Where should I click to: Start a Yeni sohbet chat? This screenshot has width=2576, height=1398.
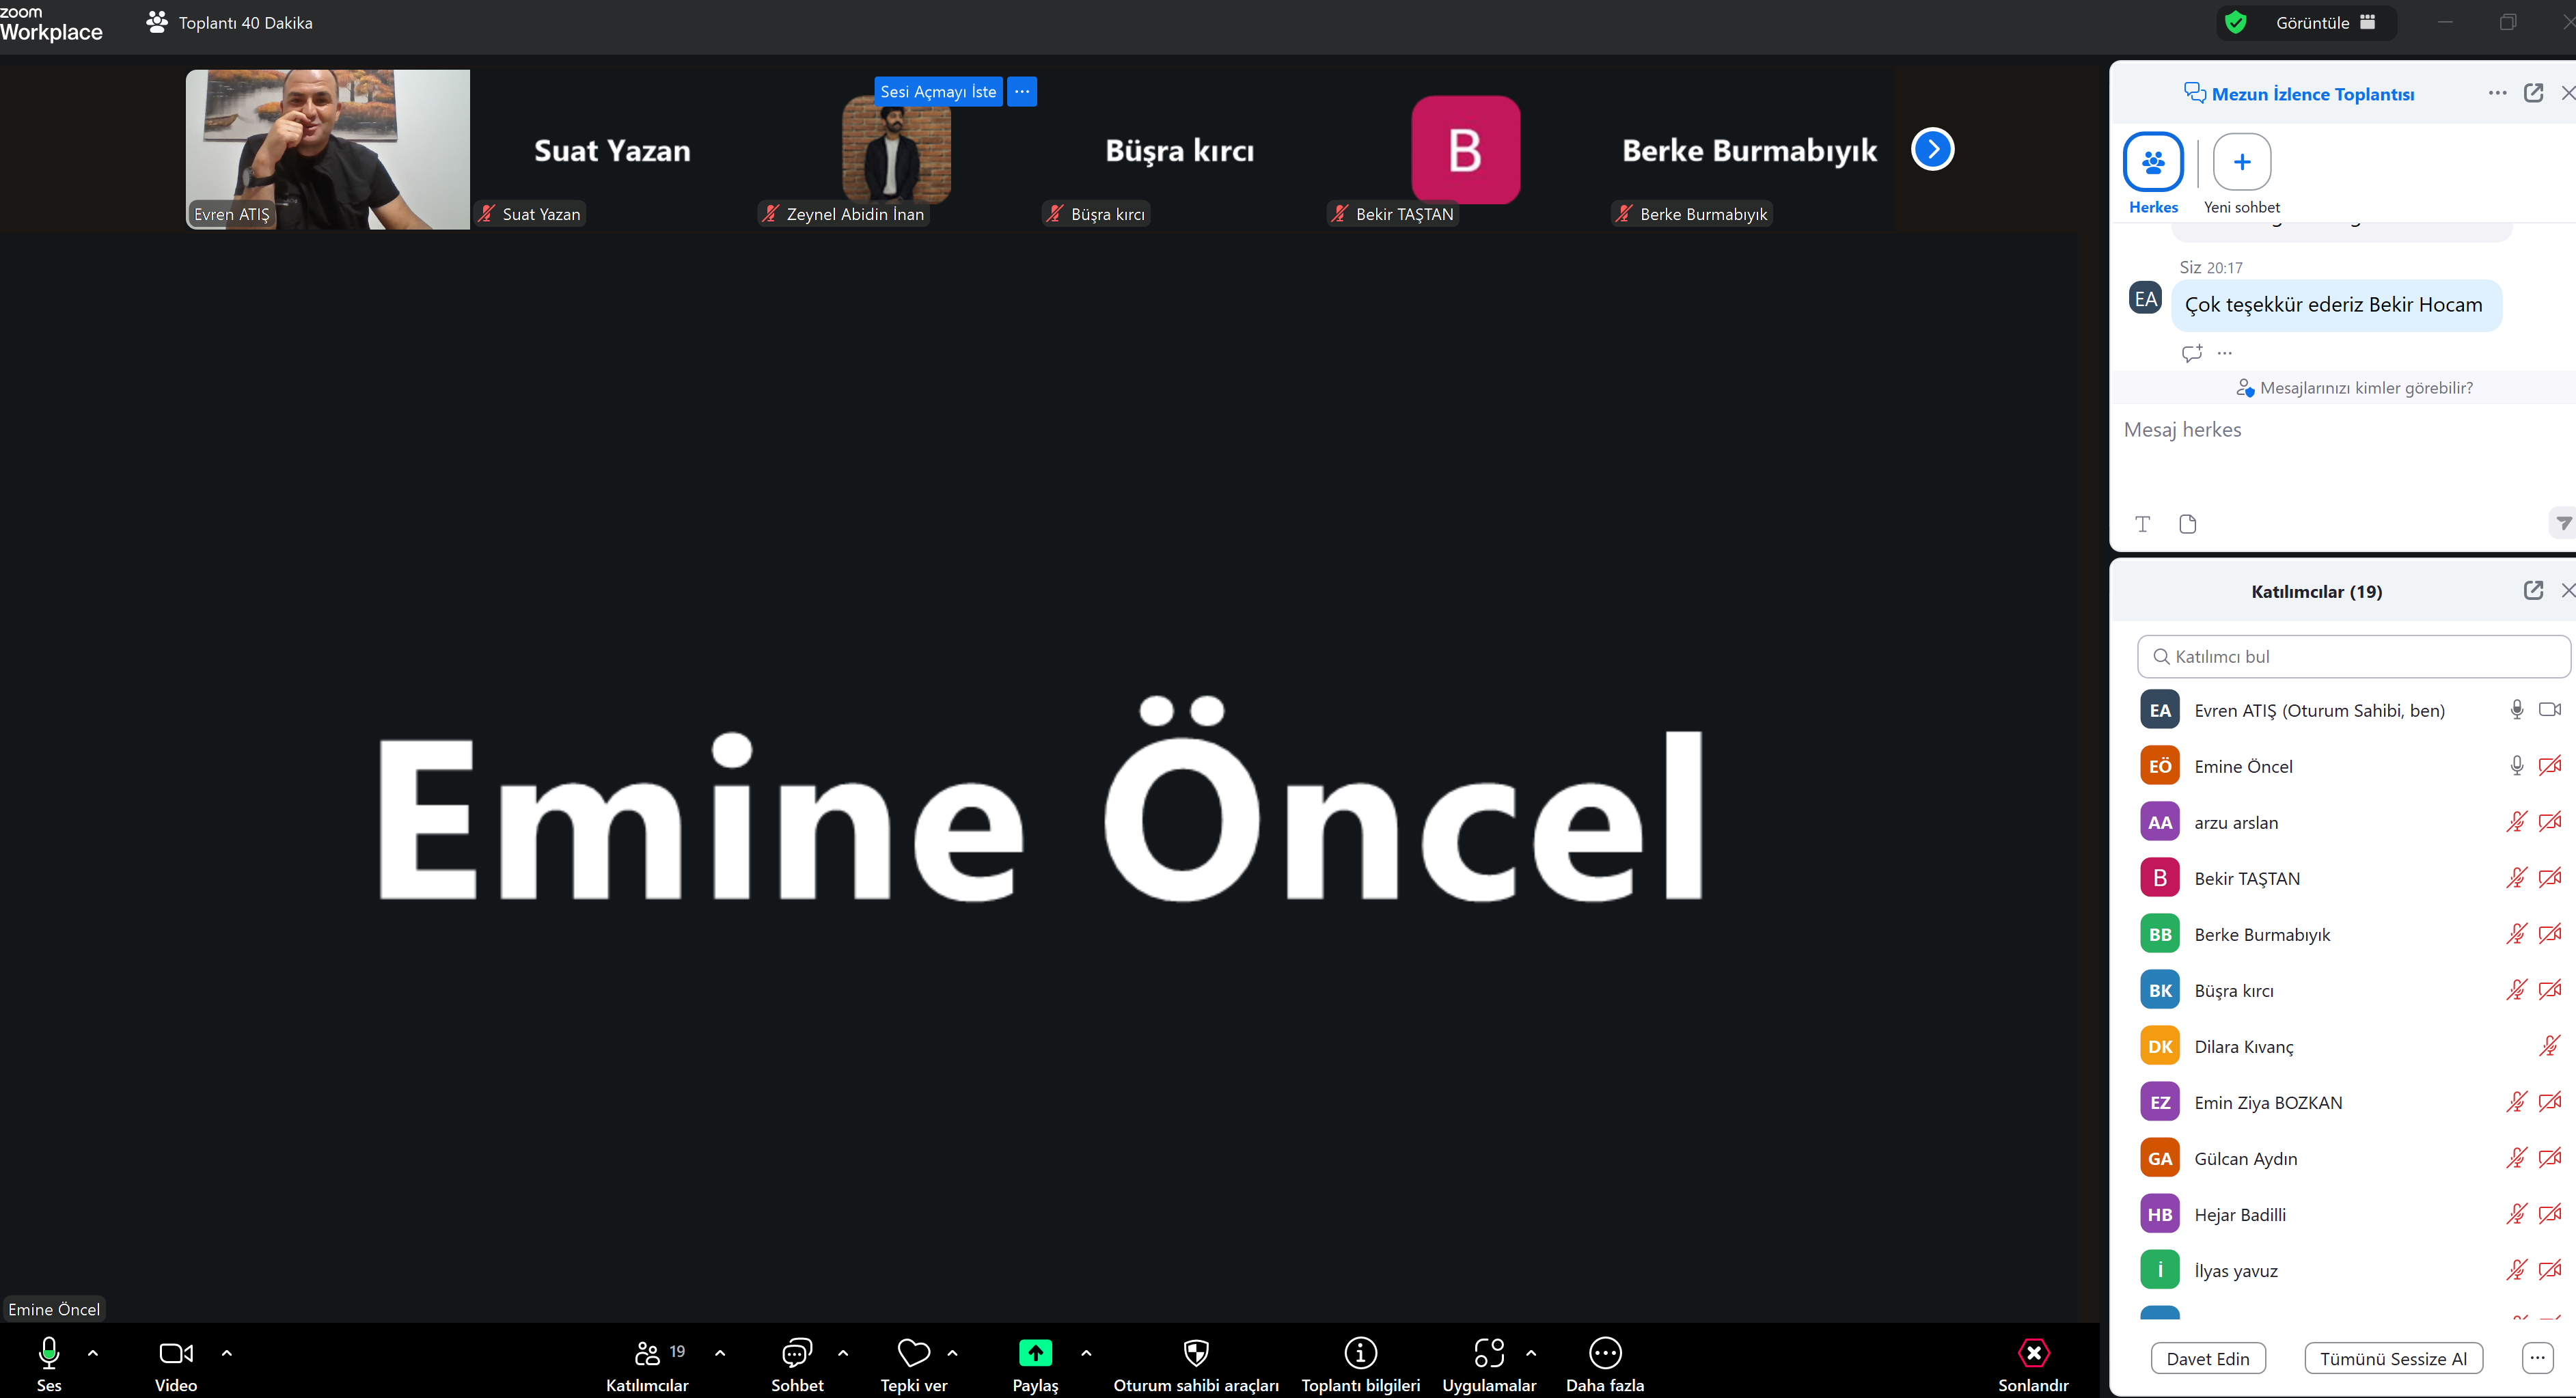click(2242, 173)
